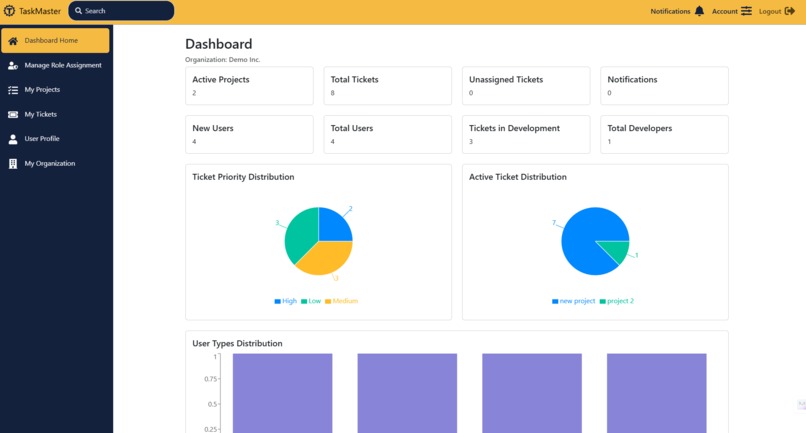The height and width of the screenshot is (433, 806).
Task: Open the Active Projects card
Action: point(249,85)
